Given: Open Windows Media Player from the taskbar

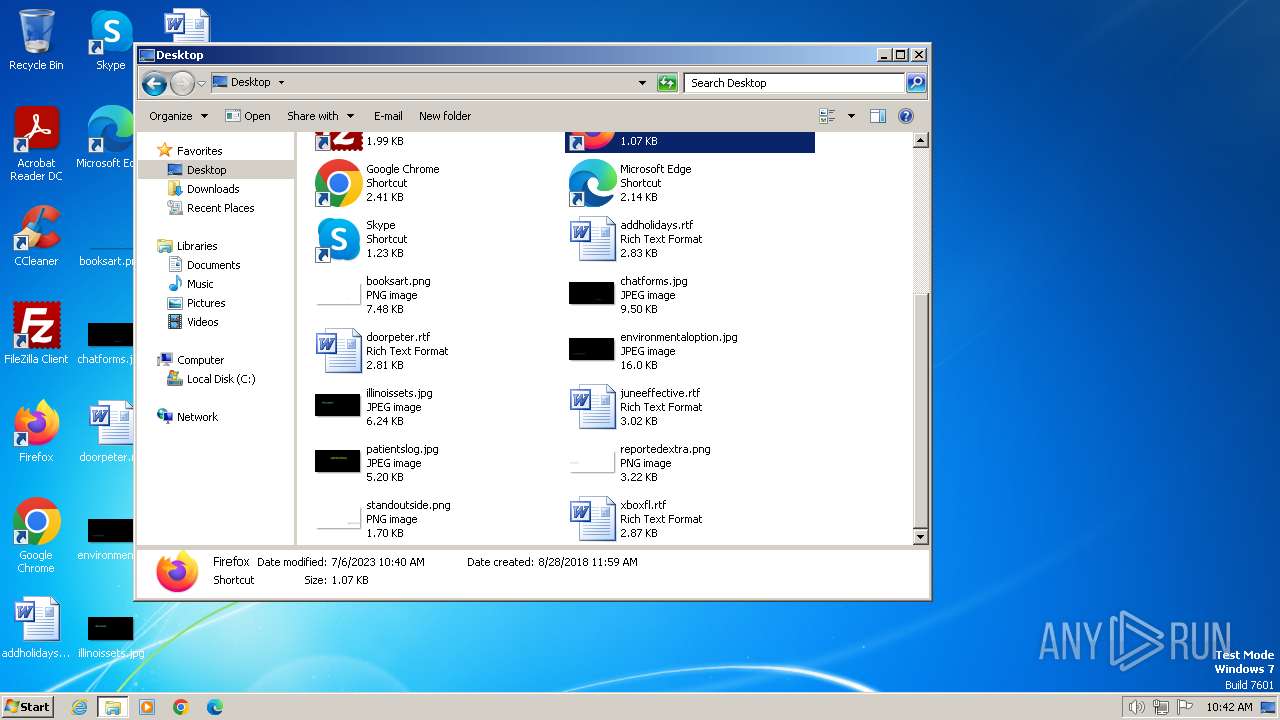Looking at the screenshot, I should 147,707.
